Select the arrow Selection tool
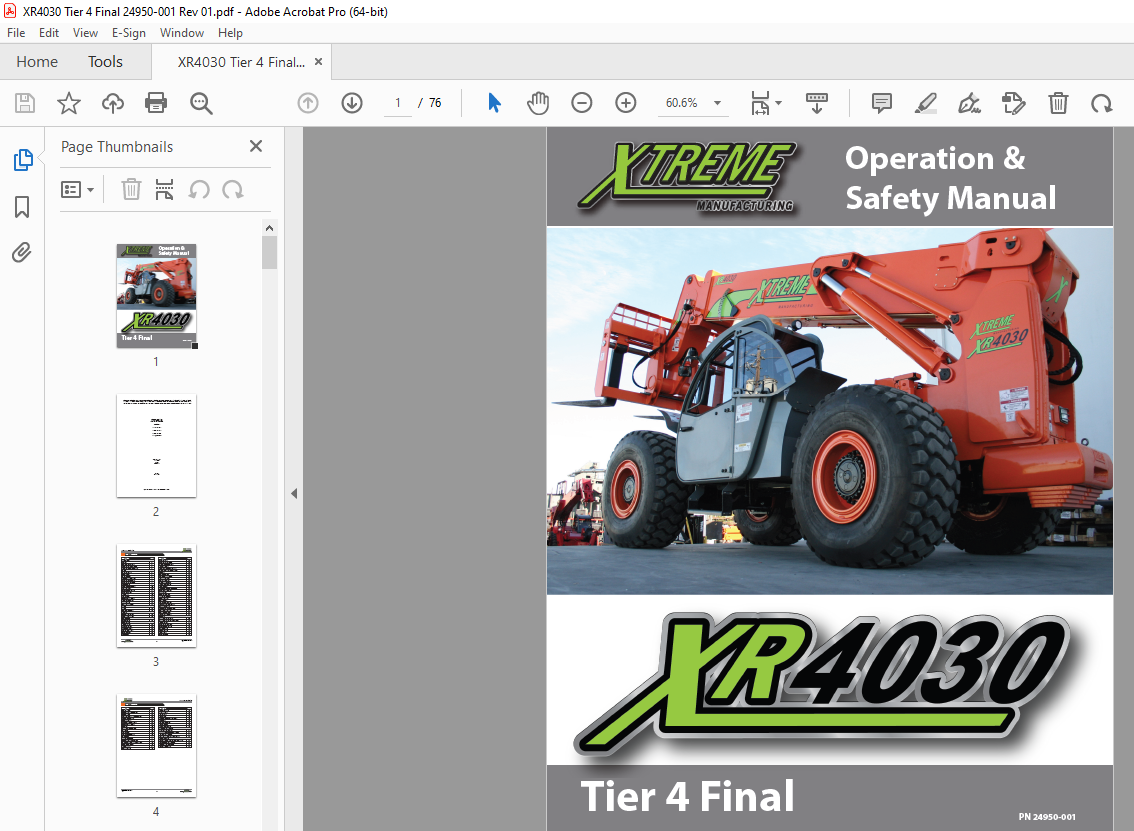 coord(495,103)
